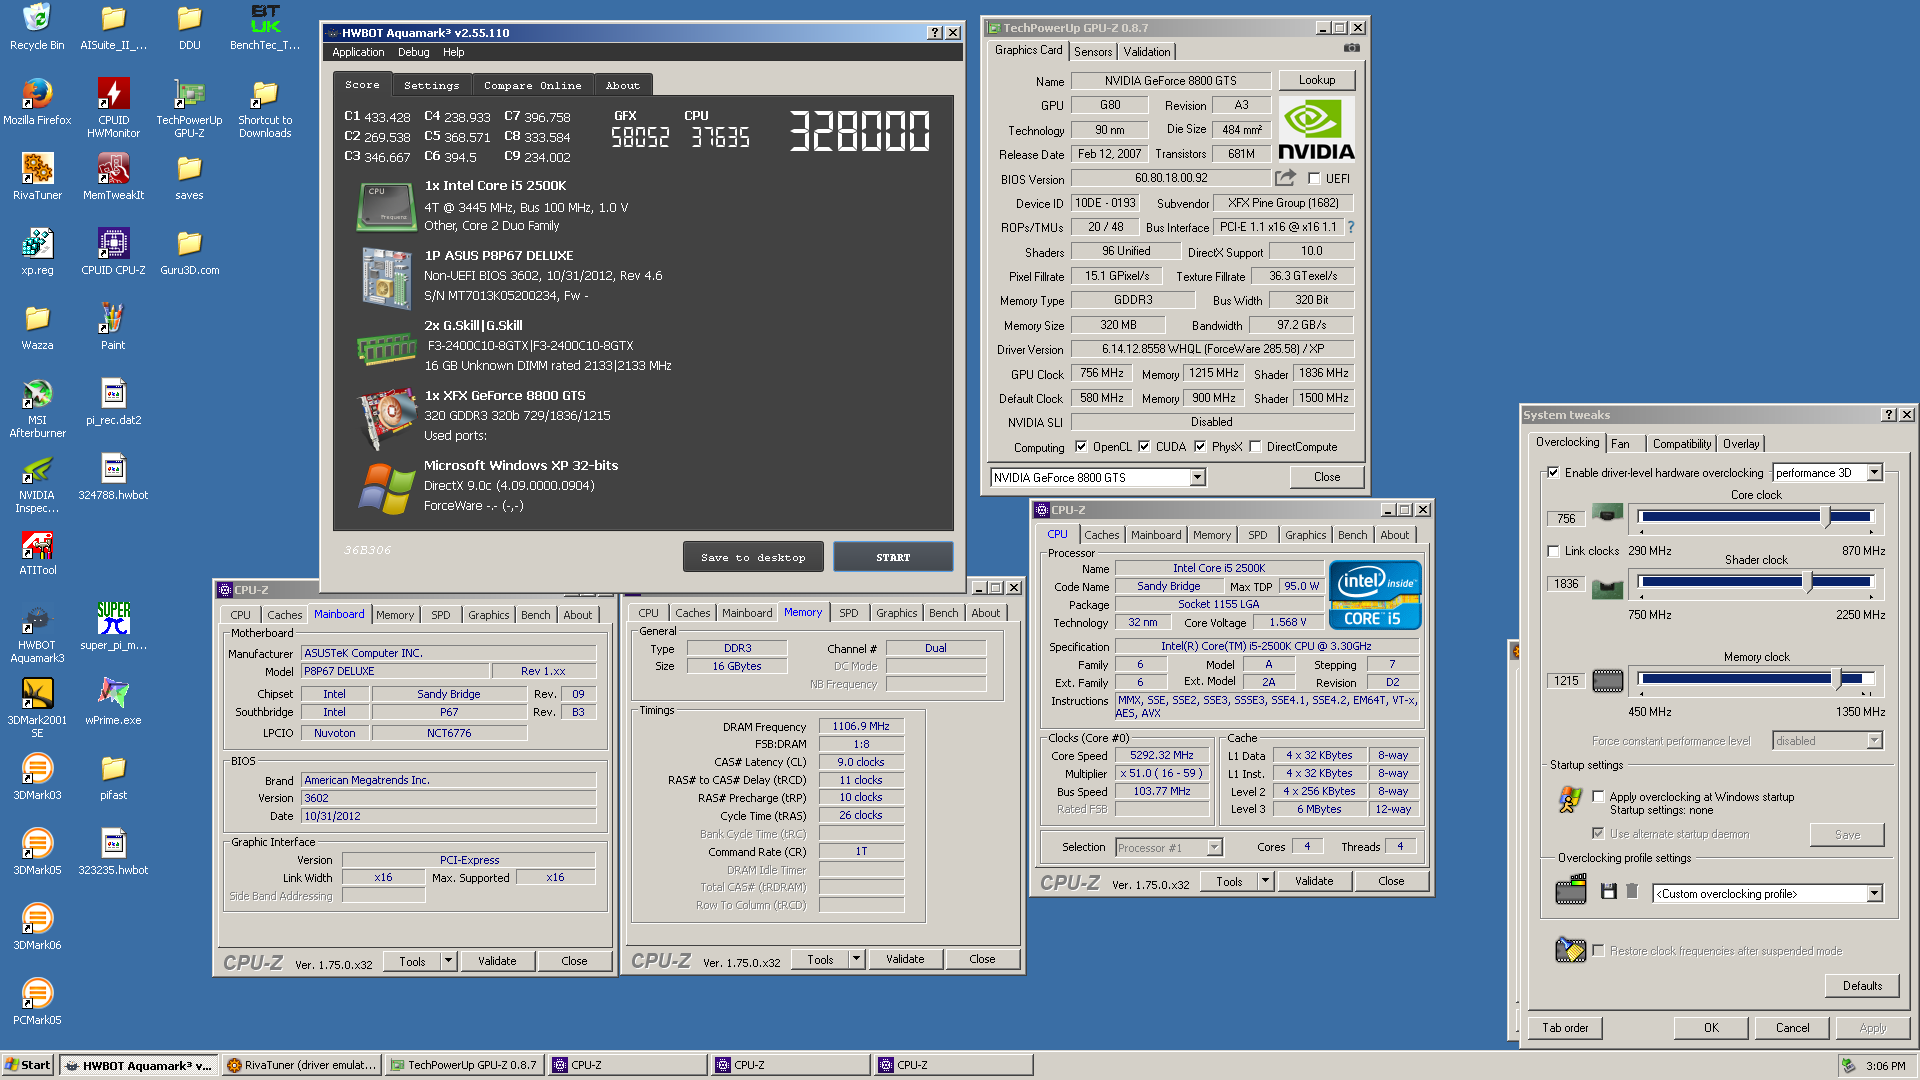Click the core clock chip icon in System tweaks
1920x1080 pixels.
pyautogui.click(x=1607, y=514)
